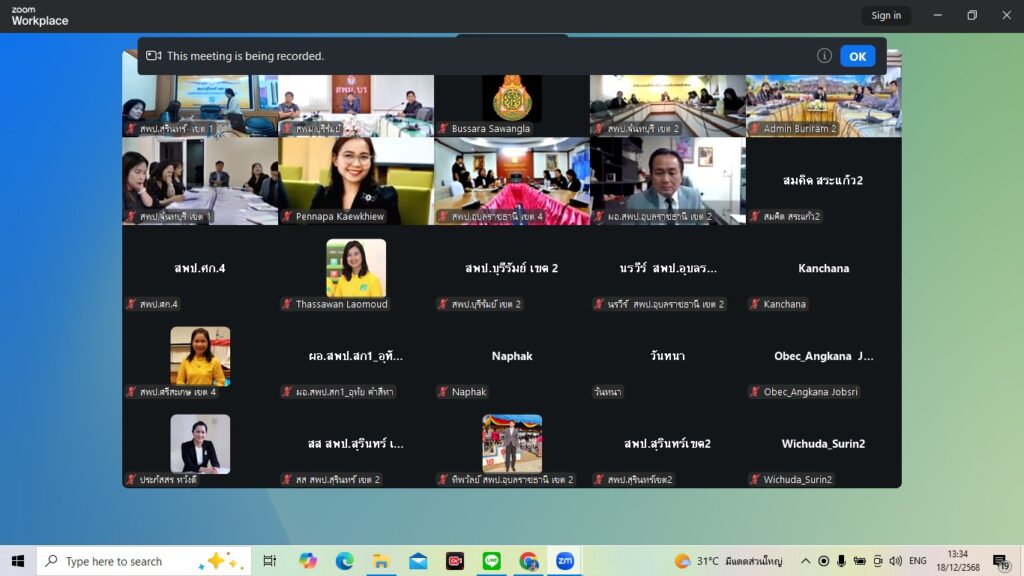Click the Sign in button

pyautogui.click(x=885, y=15)
